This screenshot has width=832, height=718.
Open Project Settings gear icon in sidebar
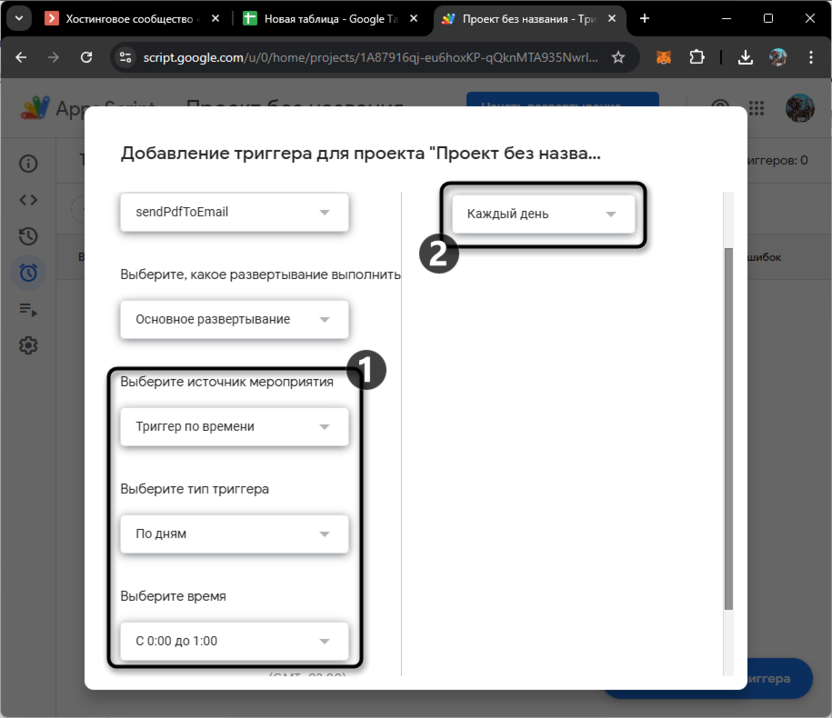28,345
